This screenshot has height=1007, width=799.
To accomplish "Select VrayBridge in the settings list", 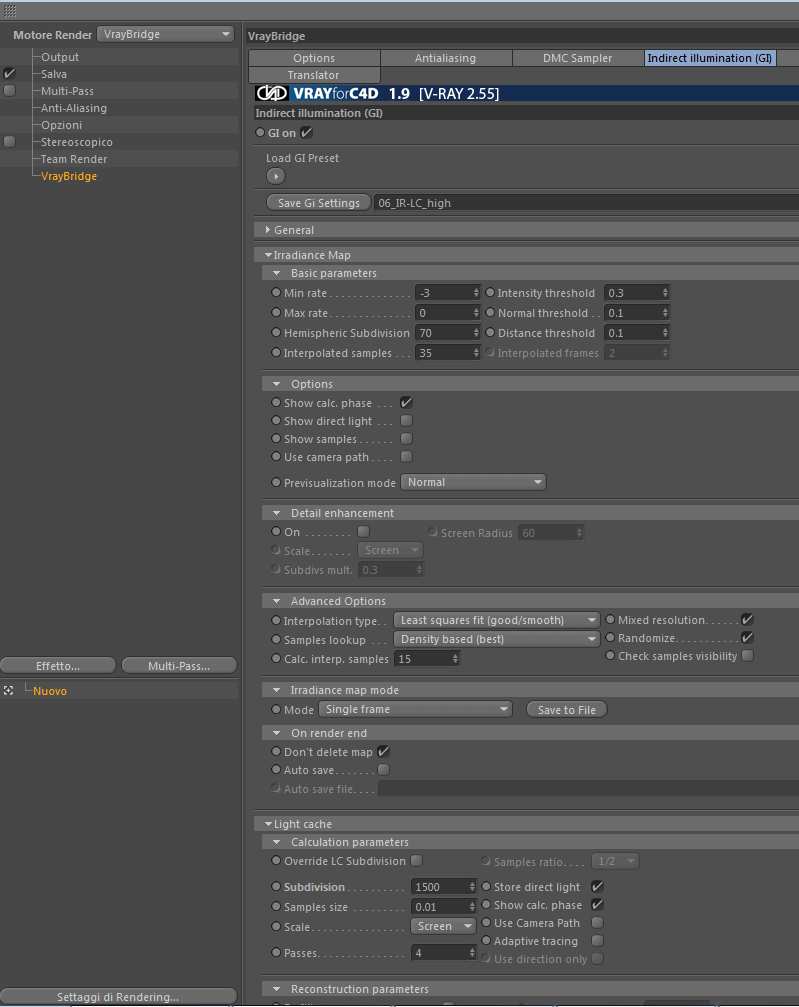I will 69,176.
